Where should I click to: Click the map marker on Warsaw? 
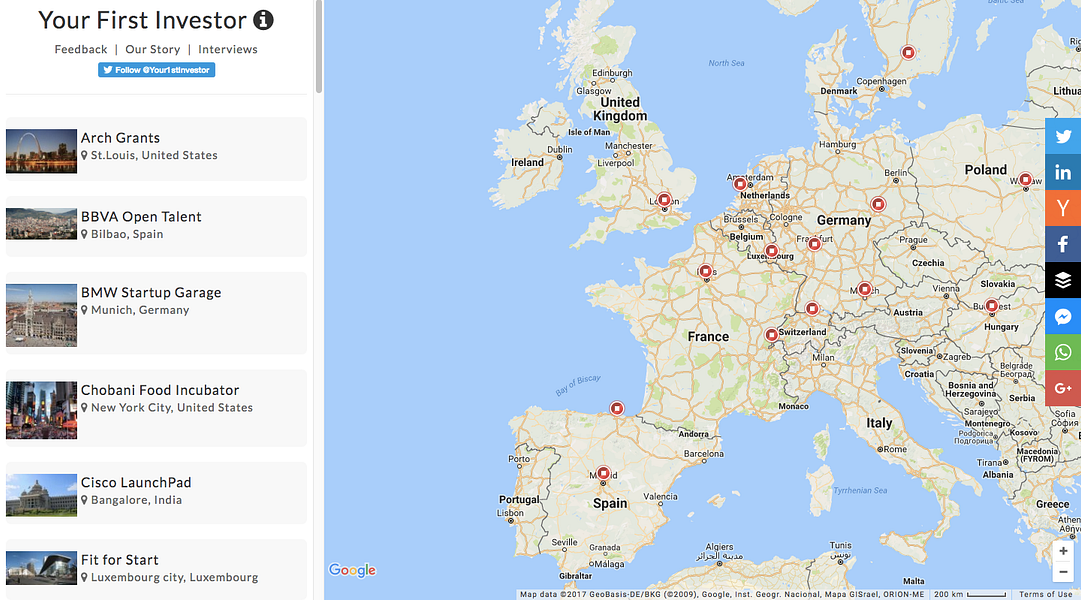[x=1026, y=180]
